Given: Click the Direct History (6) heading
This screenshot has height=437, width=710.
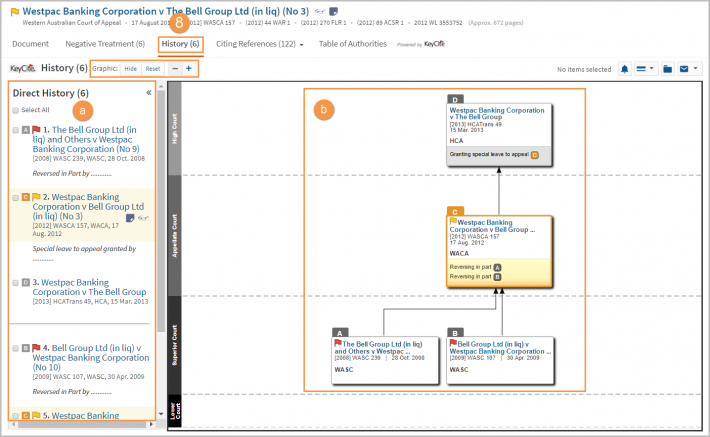Looking at the screenshot, I should (51, 93).
